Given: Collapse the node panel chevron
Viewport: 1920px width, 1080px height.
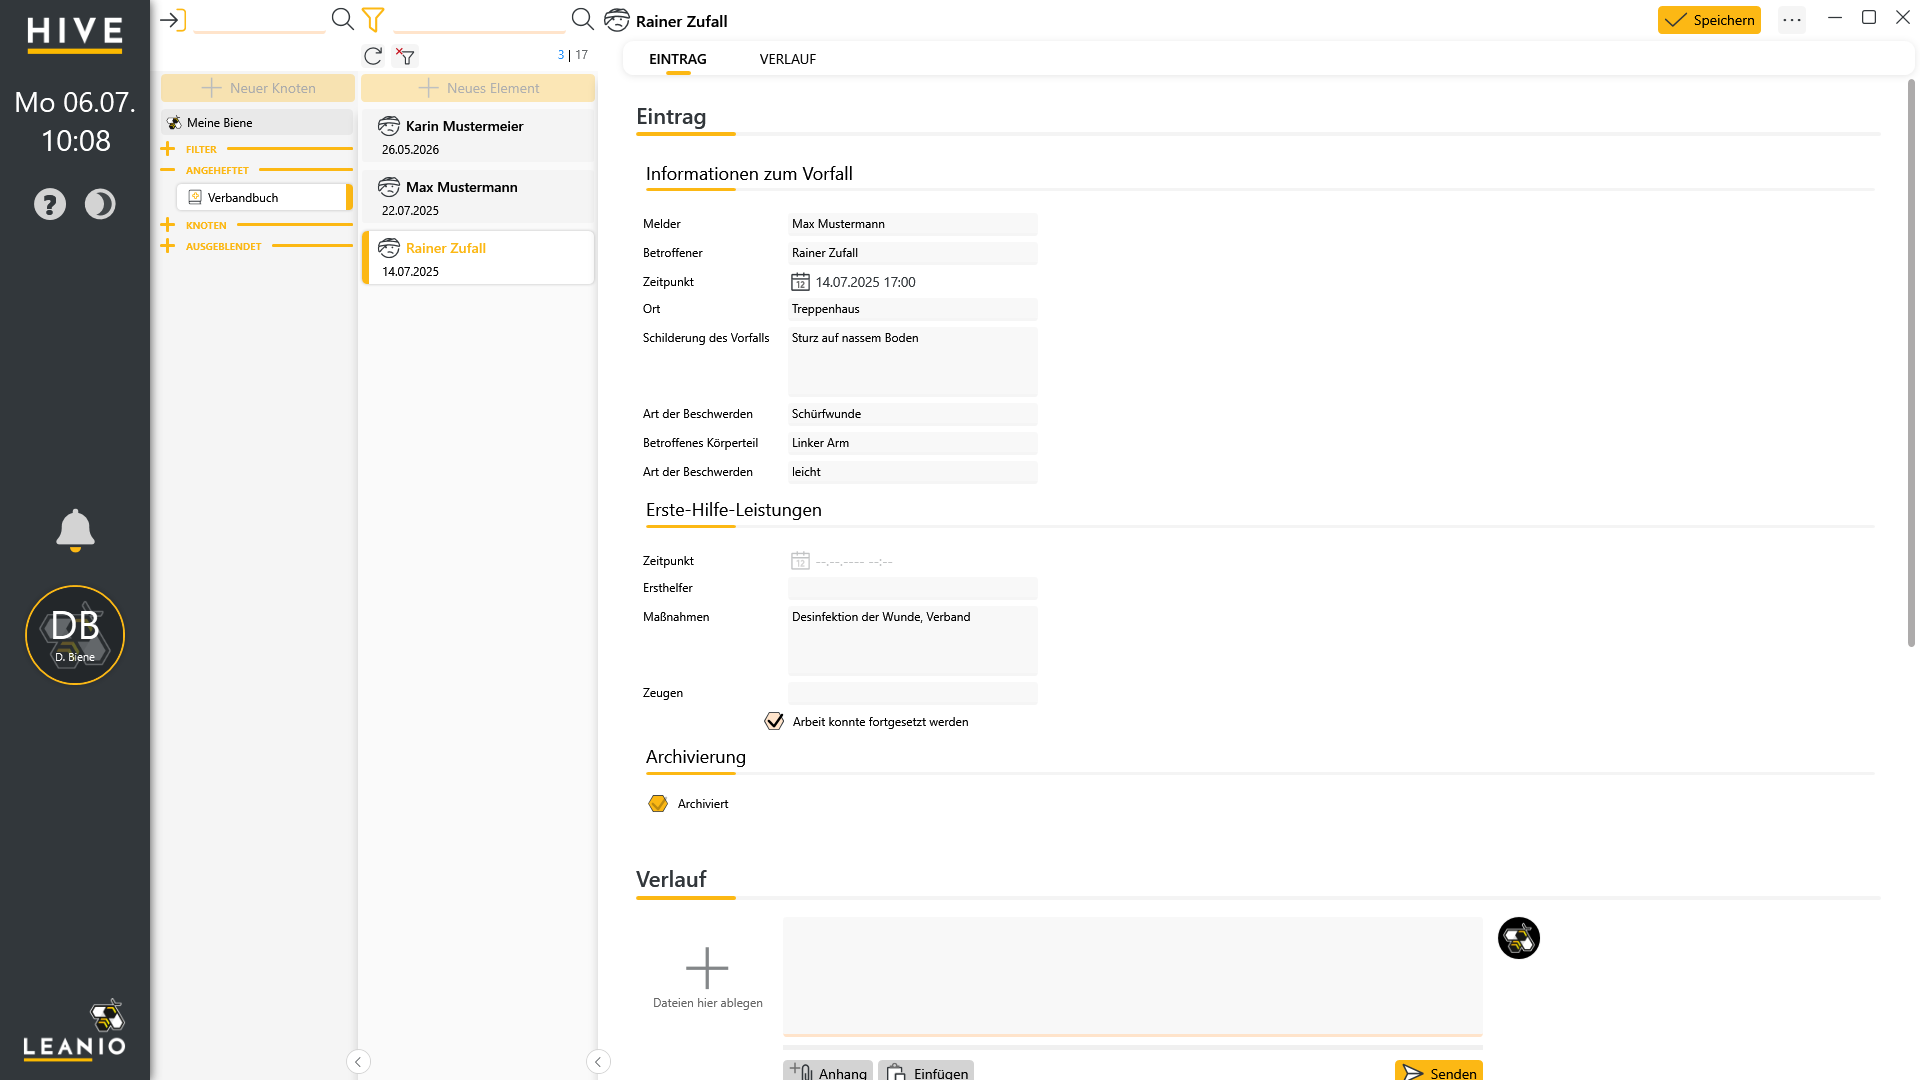Looking at the screenshot, I should pyautogui.click(x=358, y=1062).
